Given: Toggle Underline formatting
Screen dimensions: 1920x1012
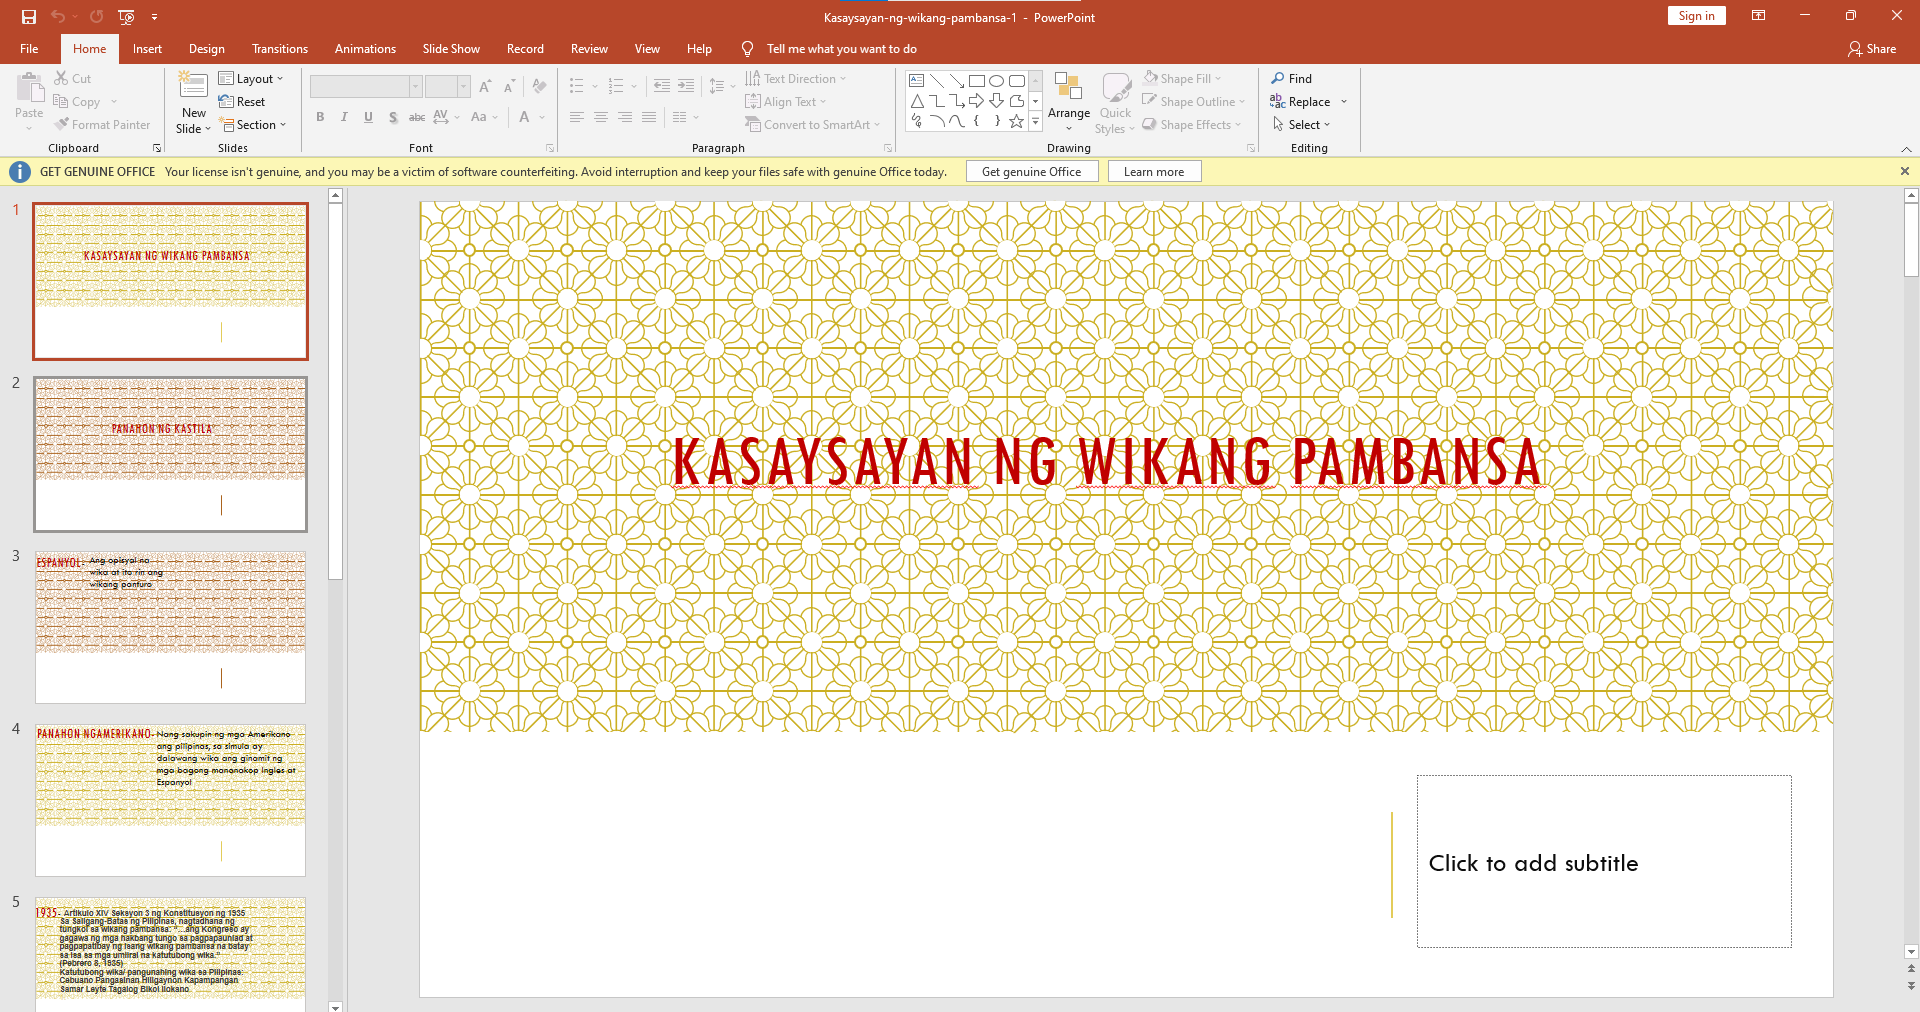Looking at the screenshot, I should click(x=368, y=117).
